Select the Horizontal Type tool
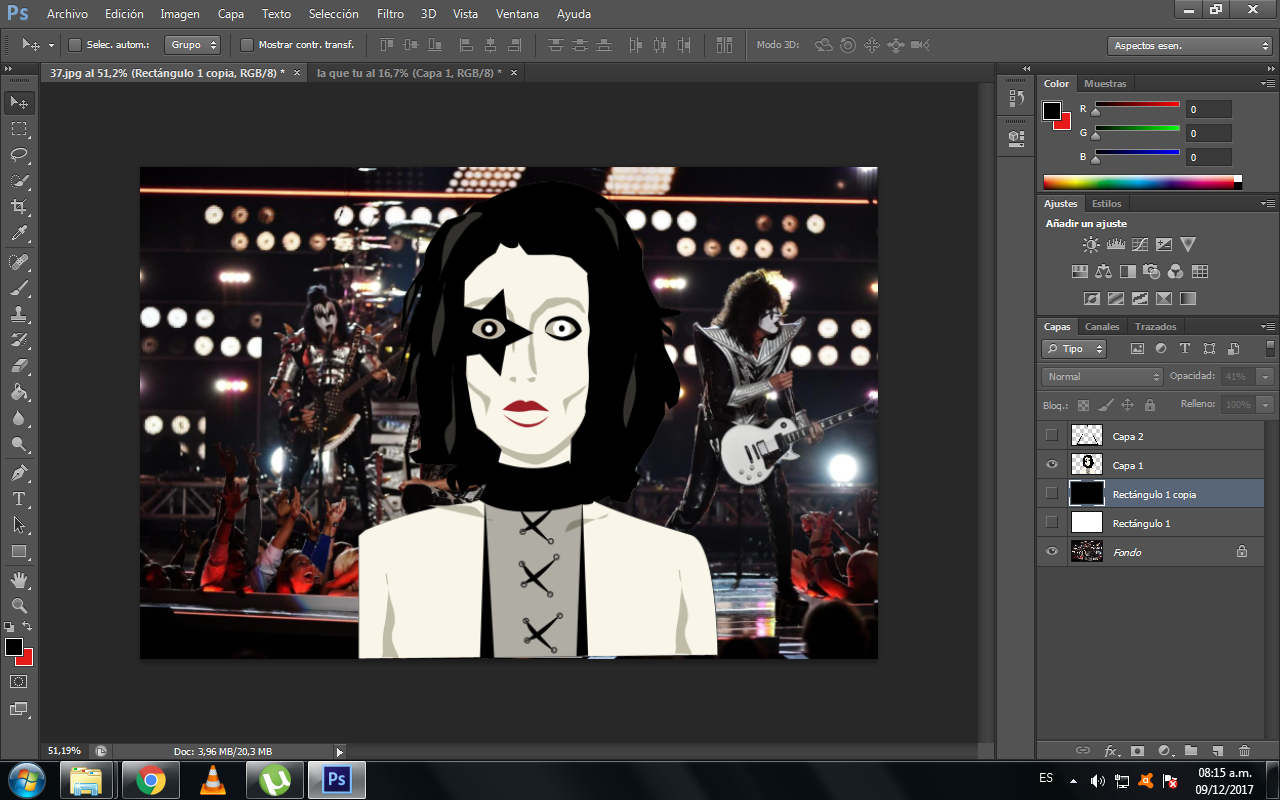 [x=19, y=499]
